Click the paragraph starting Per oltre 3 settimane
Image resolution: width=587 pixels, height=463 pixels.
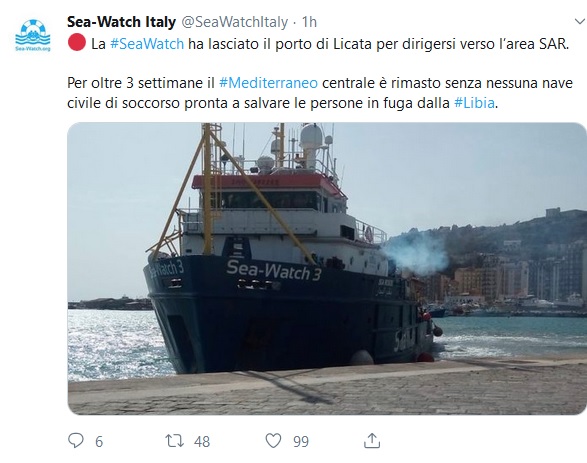320,93
